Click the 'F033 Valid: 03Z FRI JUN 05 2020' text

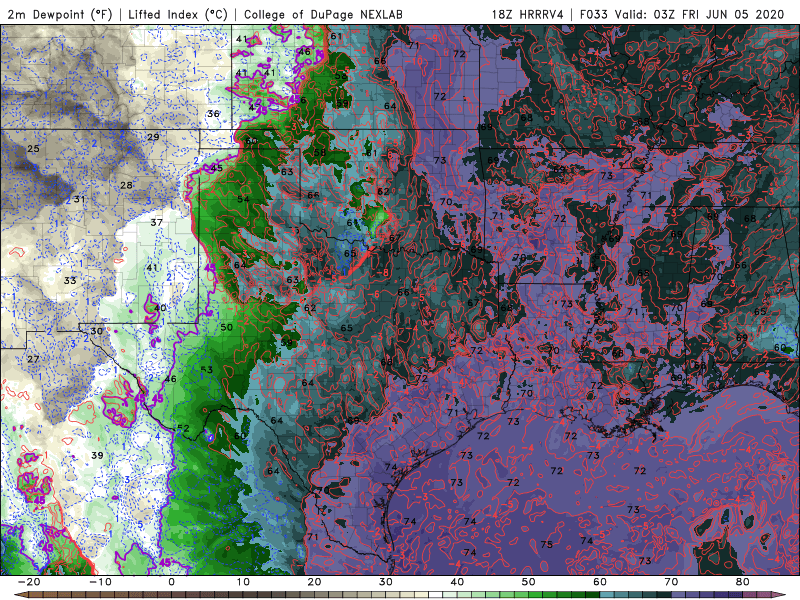click(682, 14)
